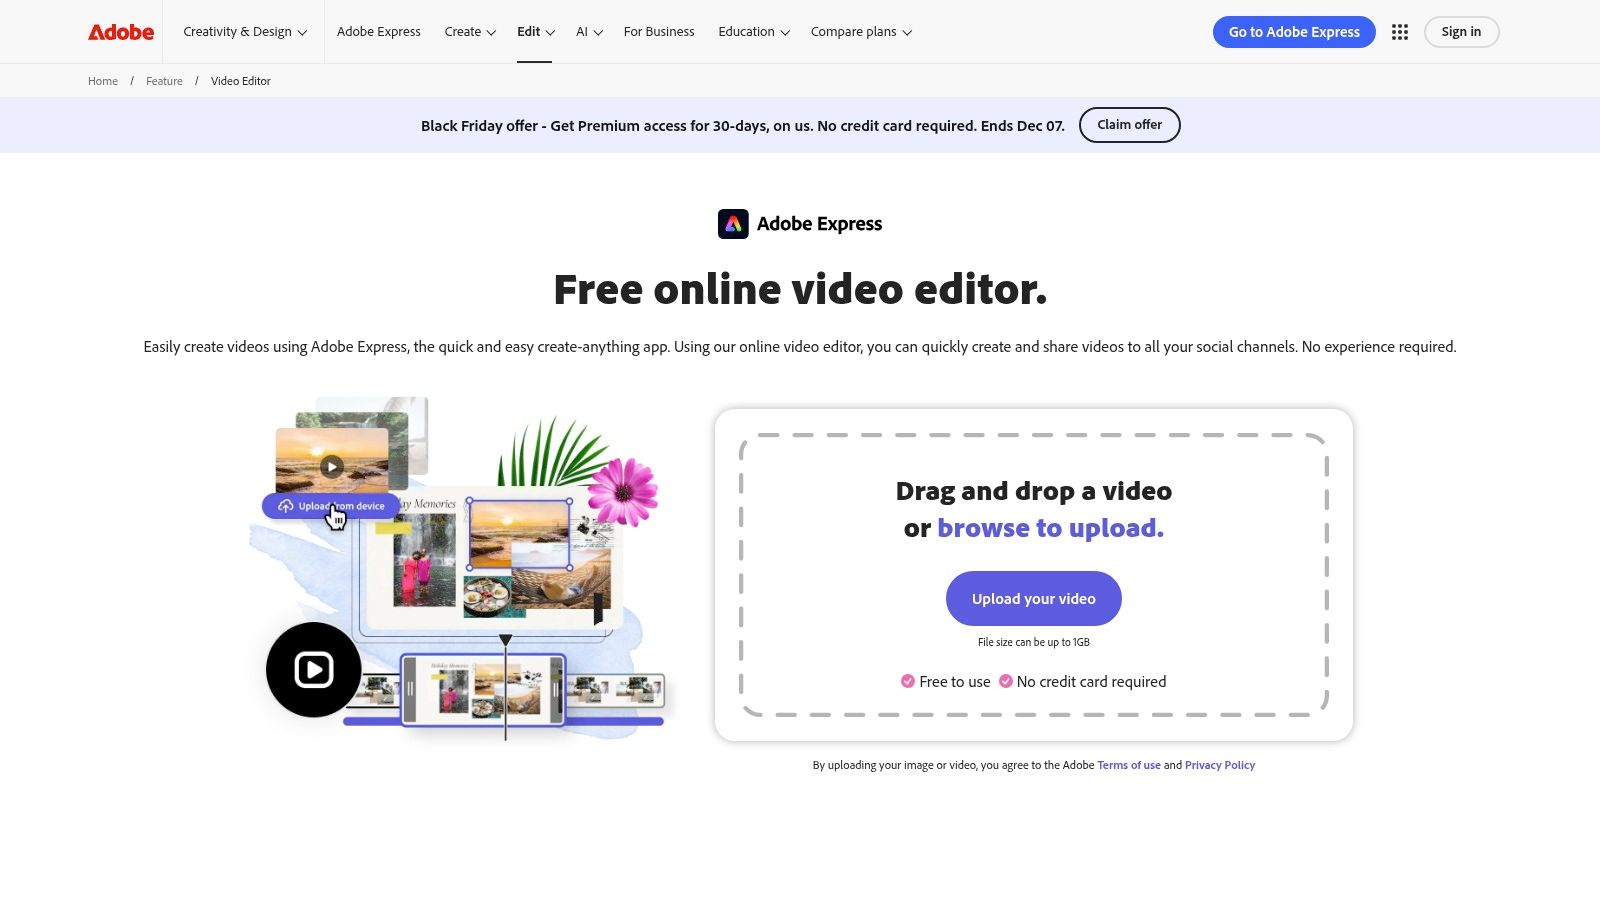Go to Home via the breadcrumb

coord(102,81)
